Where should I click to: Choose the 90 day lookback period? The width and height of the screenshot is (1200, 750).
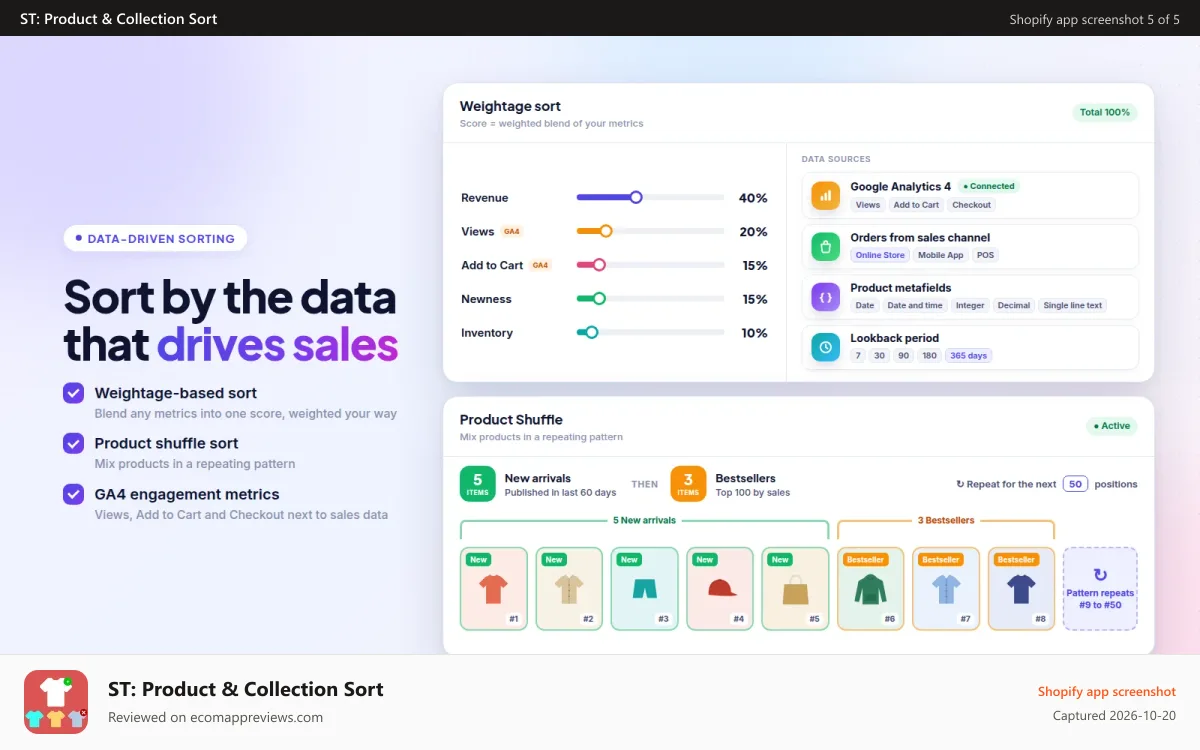click(x=904, y=356)
